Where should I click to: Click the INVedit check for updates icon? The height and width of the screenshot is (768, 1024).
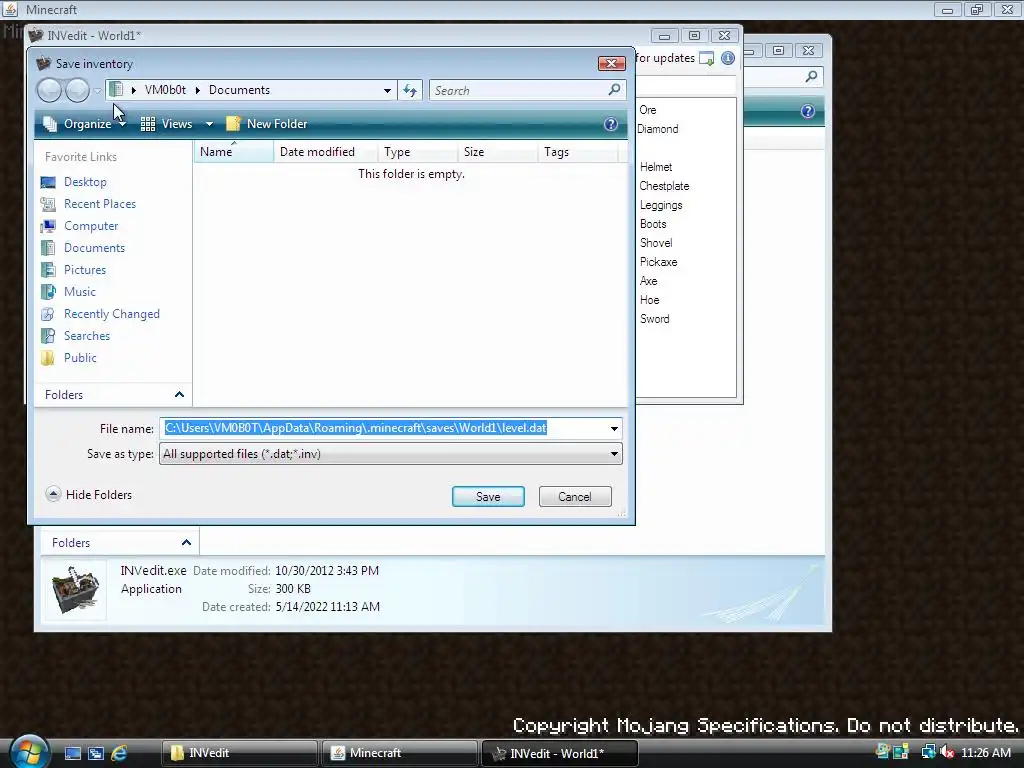point(706,59)
